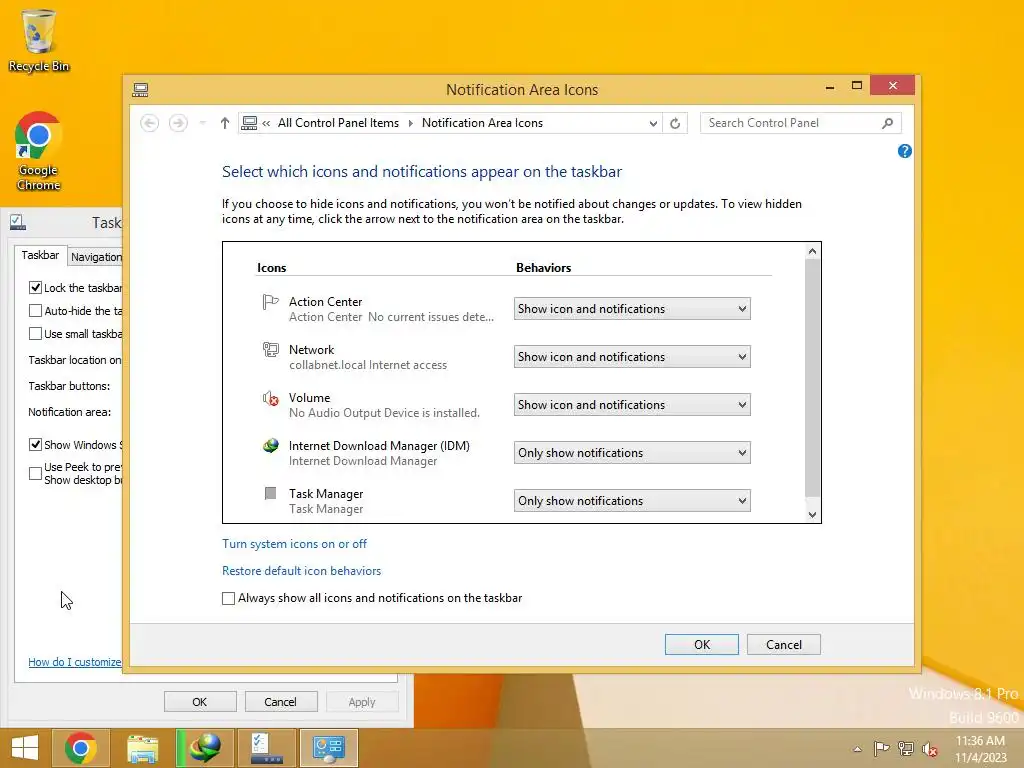Go up one level with the up arrow
This screenshot has width=1024, height=768.
click(225, 123)
